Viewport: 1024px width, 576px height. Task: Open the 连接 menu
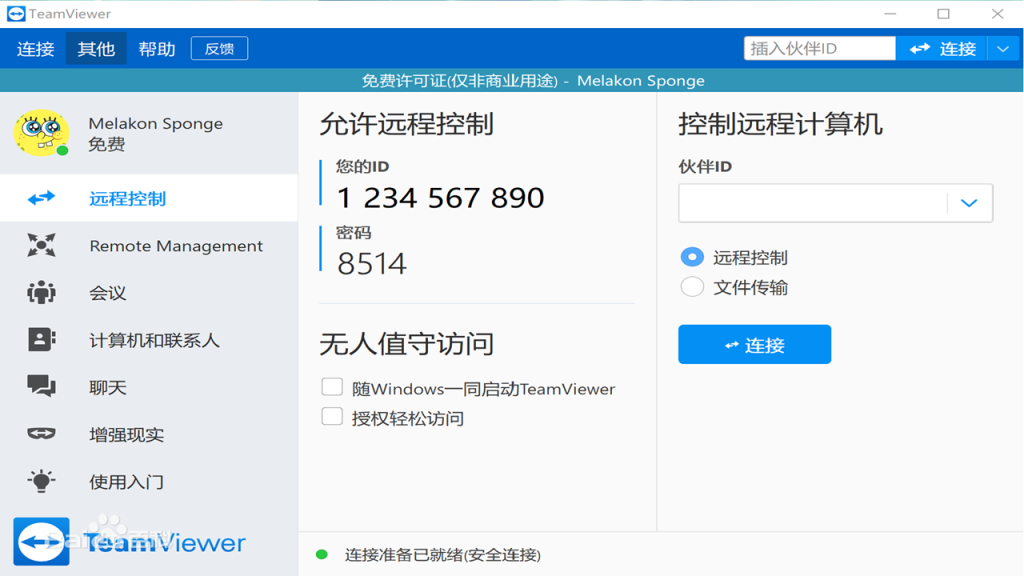[36, 48]
